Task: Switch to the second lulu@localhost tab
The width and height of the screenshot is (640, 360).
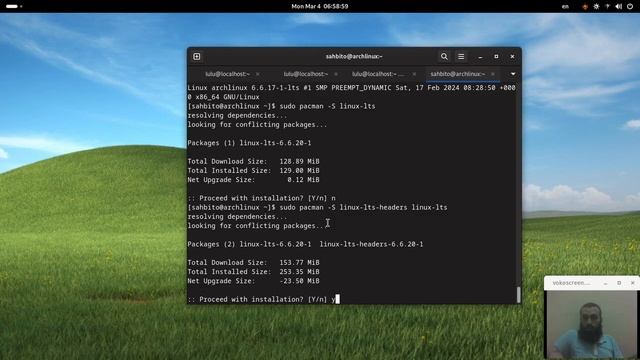Action: click(306, 74)
